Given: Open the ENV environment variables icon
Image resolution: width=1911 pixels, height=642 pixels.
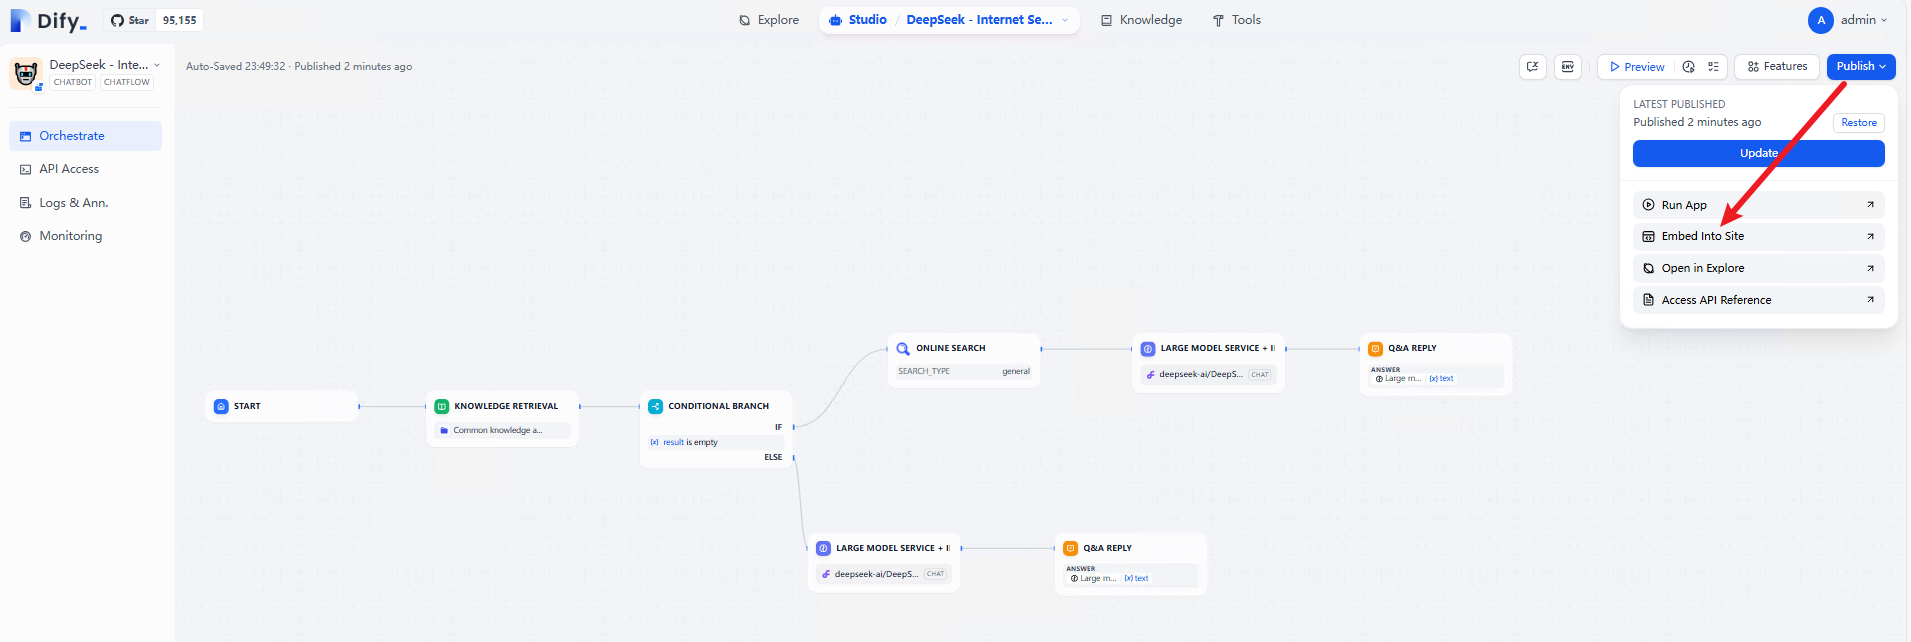Looking at the screenshot, I should pyautogui.click(x=1567, y=67).
